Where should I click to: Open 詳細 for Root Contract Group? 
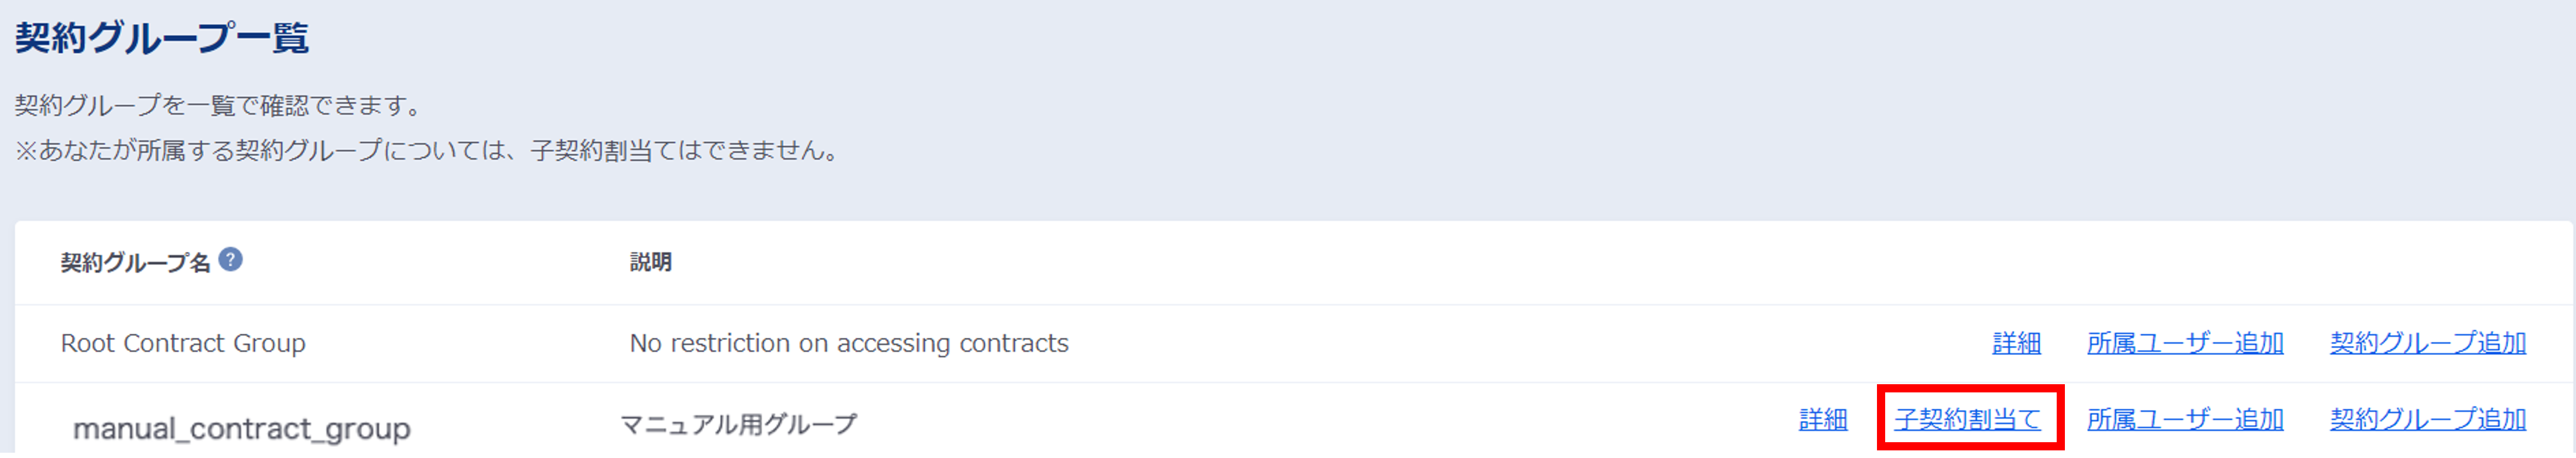[2016, 343]
